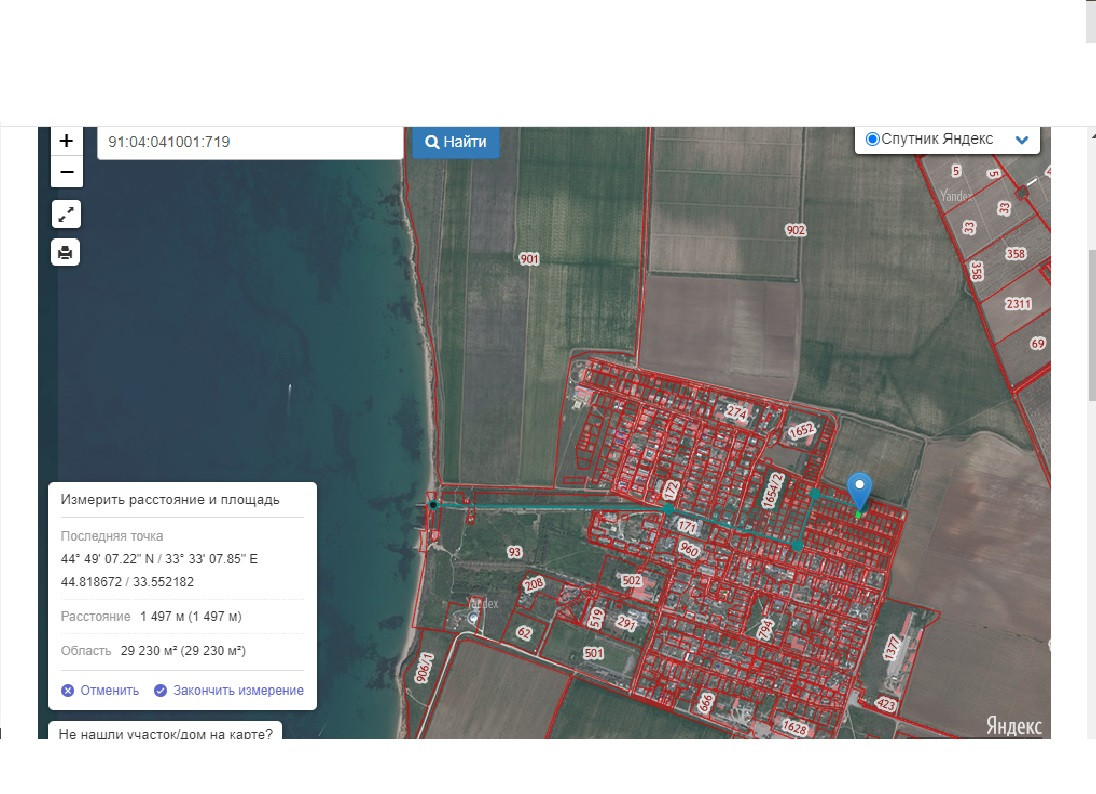The image size is (1096, 794).
Task: Select parcel labeled 902 on map
Action: click(x=795, y=230)
